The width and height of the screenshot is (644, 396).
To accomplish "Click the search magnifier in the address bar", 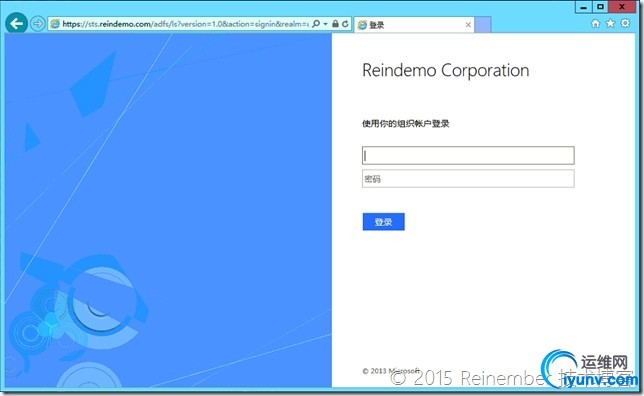I will (x=315, y=24).
